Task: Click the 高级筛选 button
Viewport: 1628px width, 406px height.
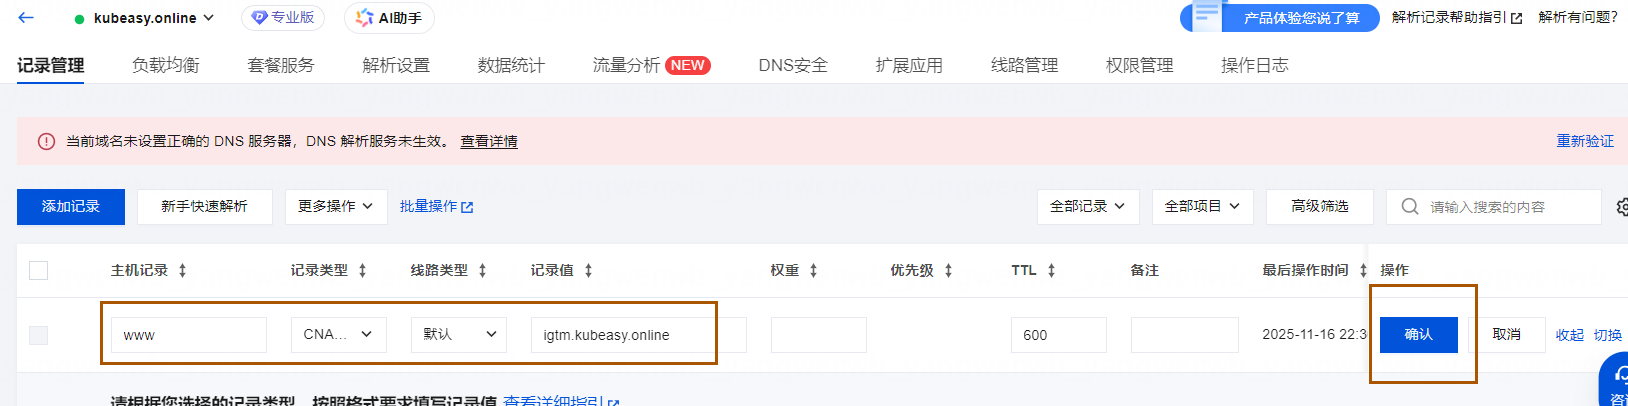Action: click(1320, 207)
